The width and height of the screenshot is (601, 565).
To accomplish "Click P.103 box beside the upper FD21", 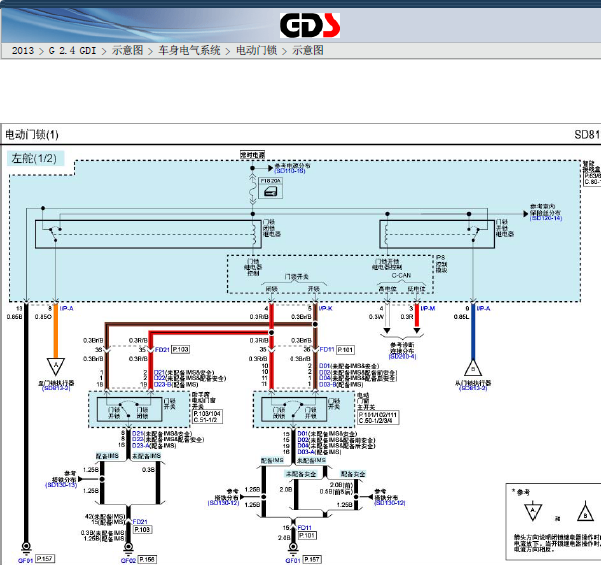I will [180, 349].
